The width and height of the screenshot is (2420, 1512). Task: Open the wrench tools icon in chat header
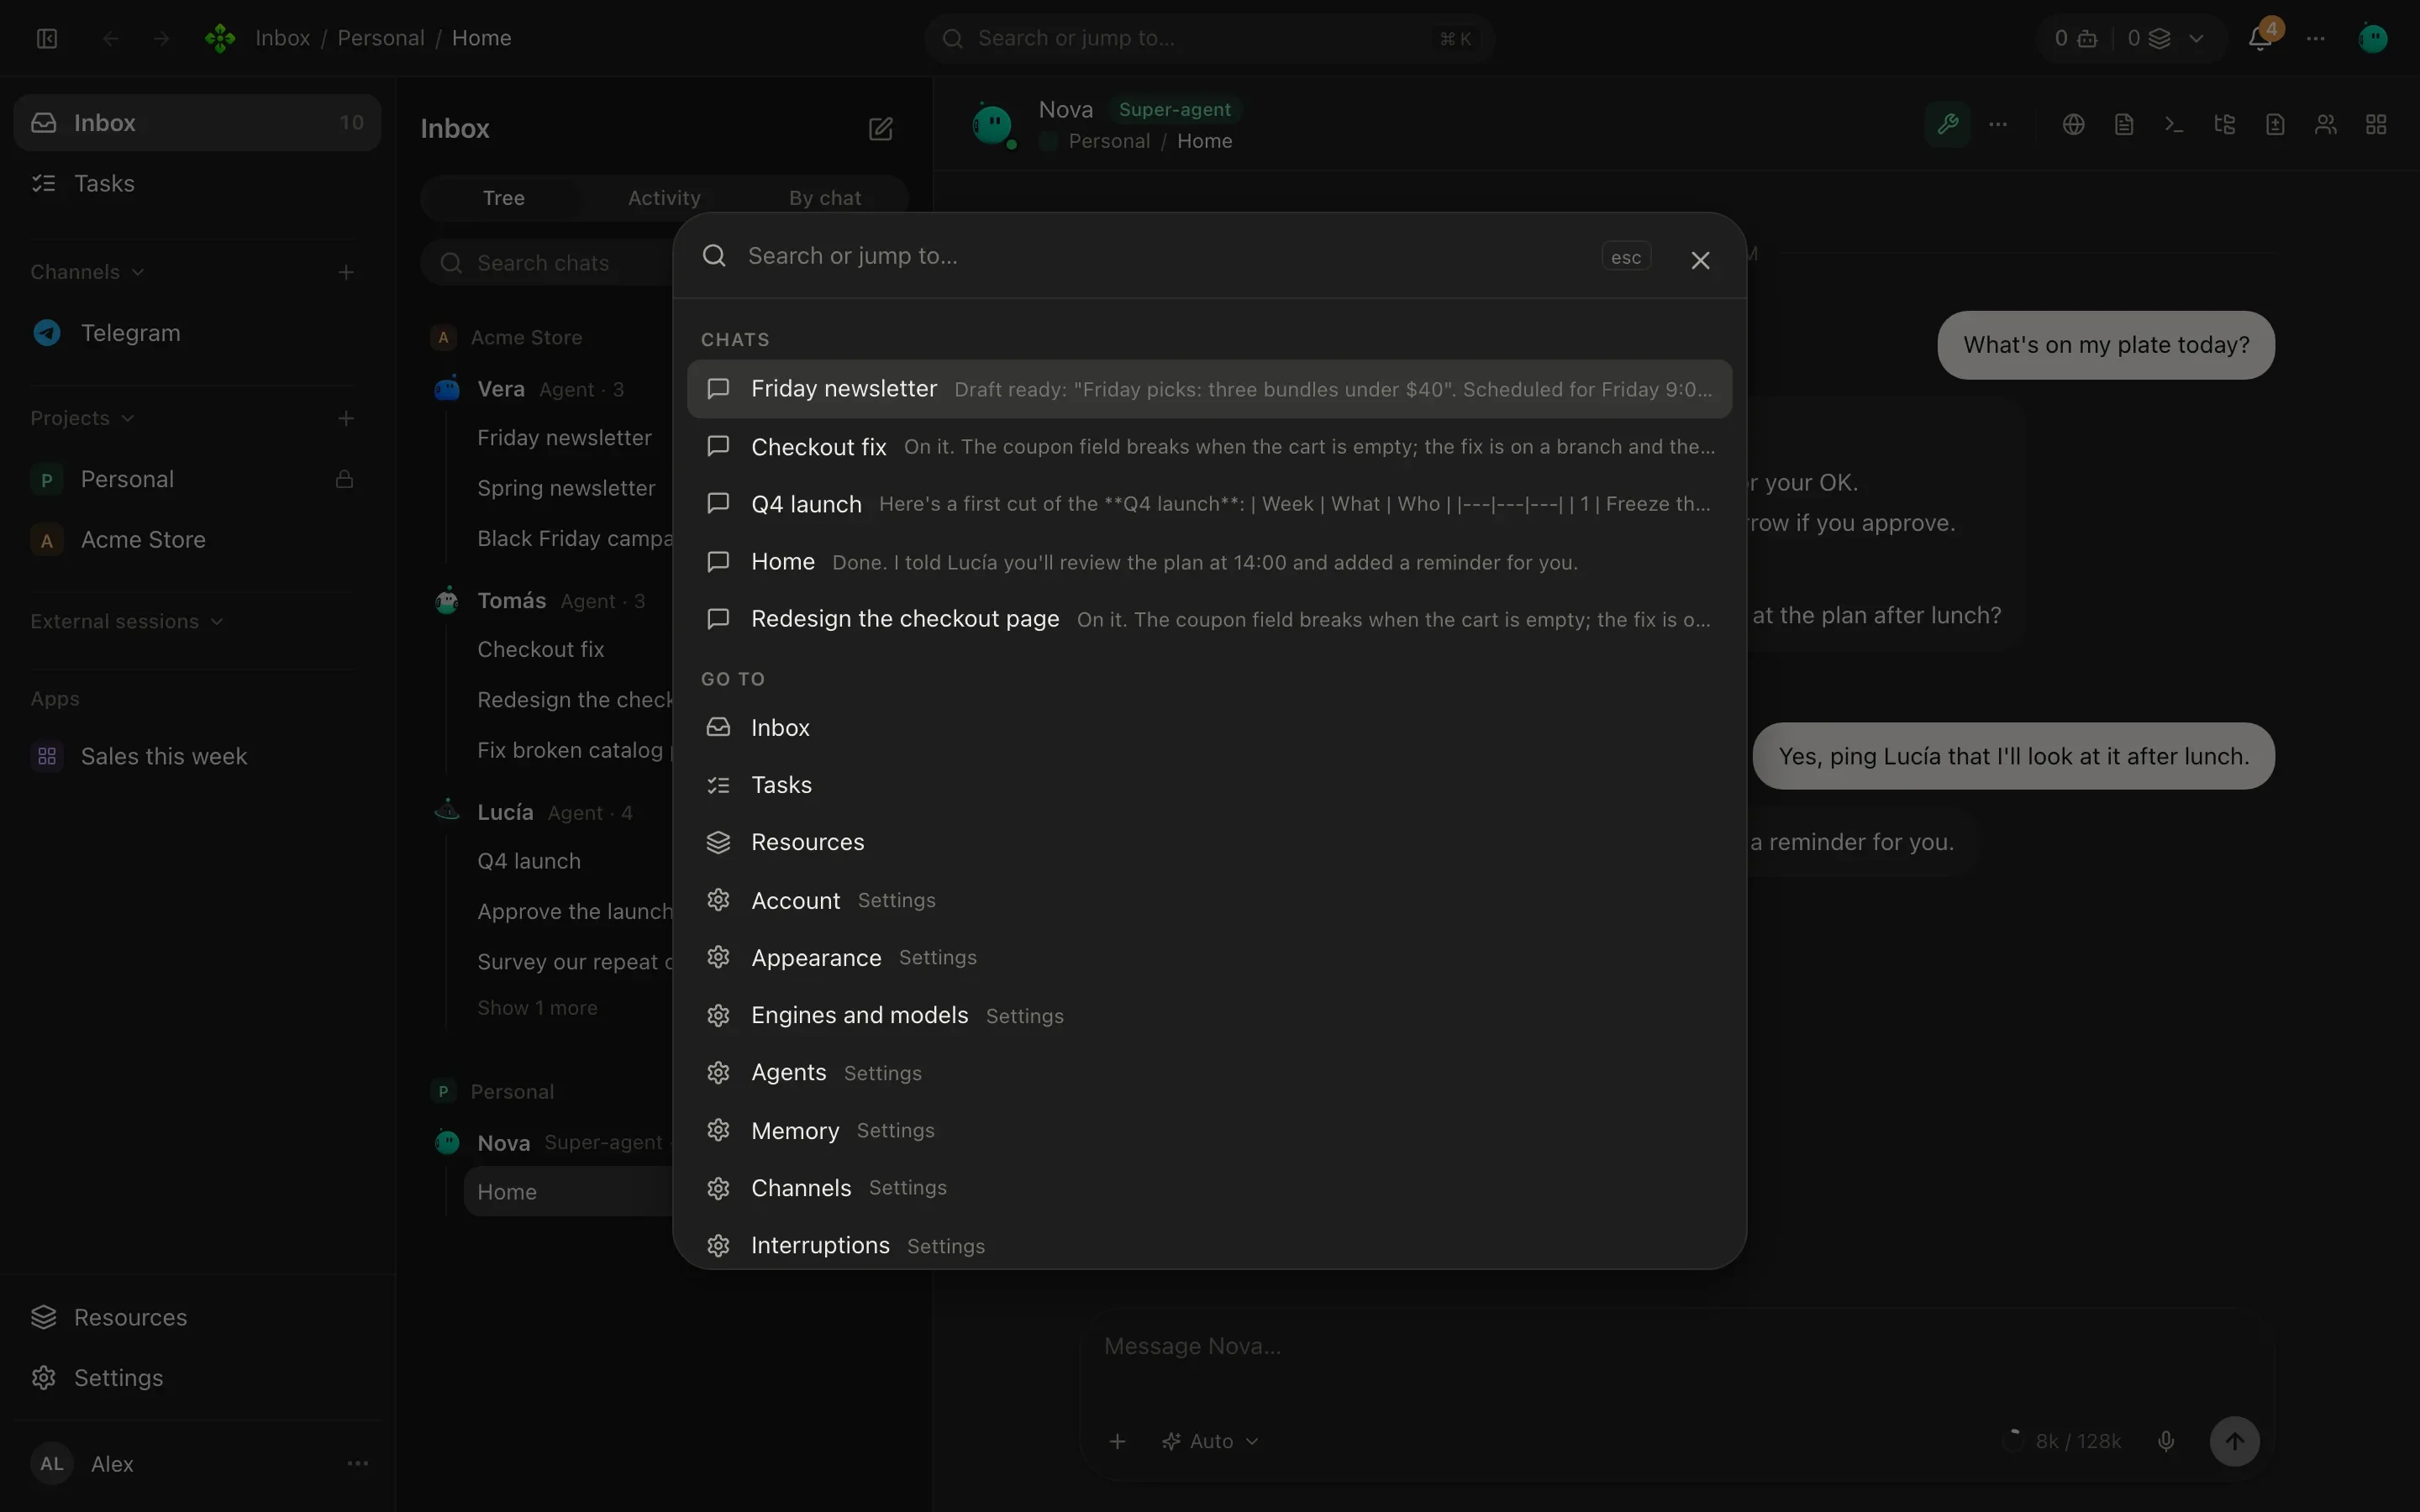pyautogui.click(x=1947, y=124)
